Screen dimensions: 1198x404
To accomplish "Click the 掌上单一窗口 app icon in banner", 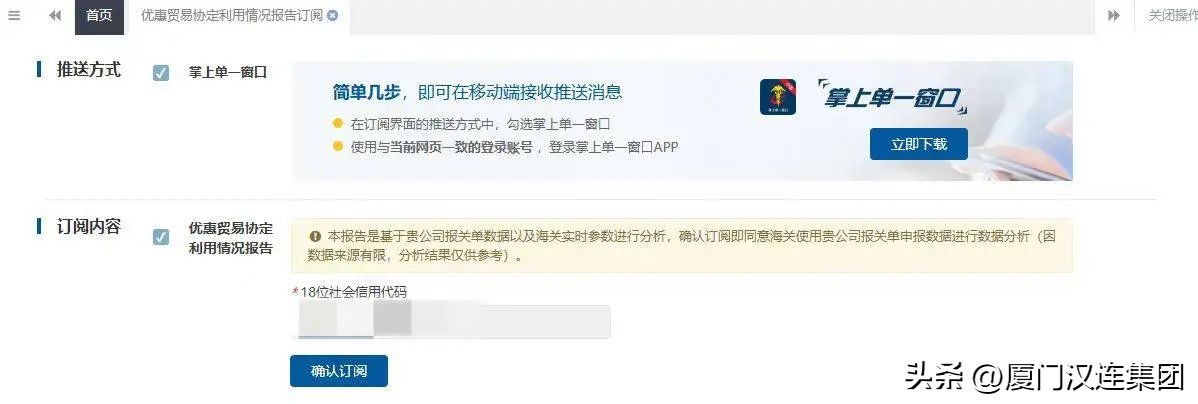I will point(778,97).
